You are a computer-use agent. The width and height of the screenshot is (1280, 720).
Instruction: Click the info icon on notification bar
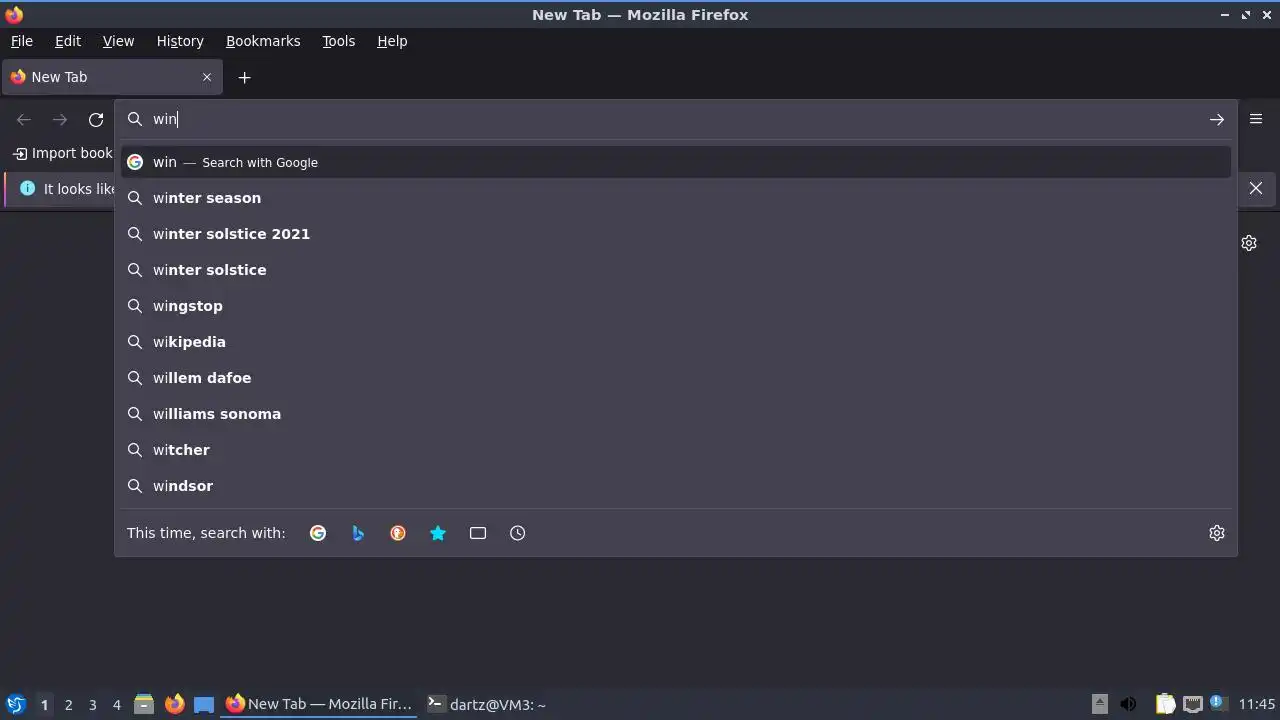27,188
